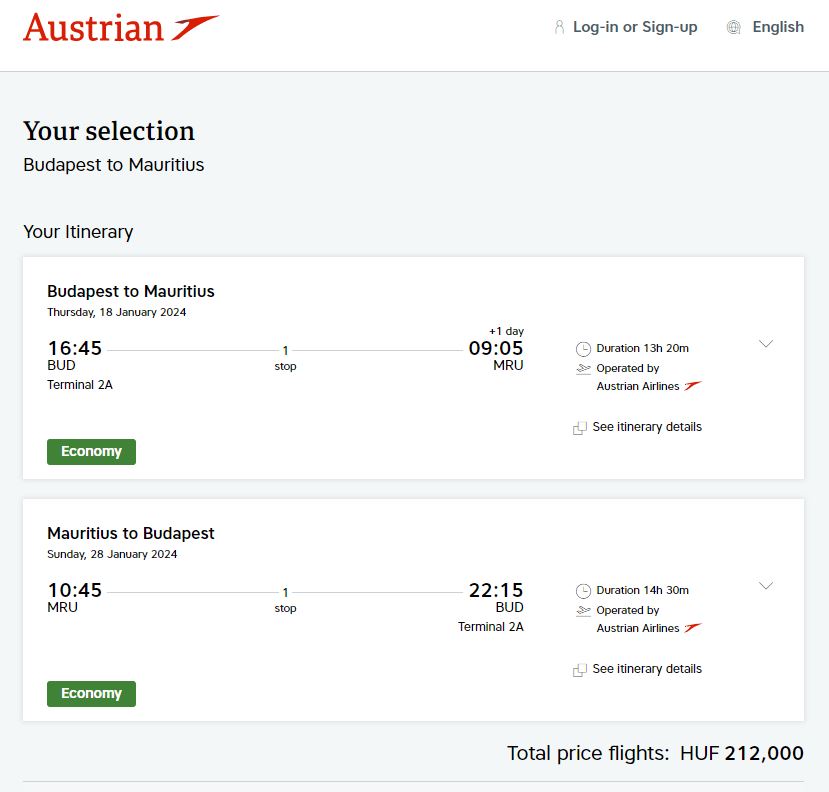Click the outbound itinerary details popup icon
Viewport: 829px width, 792px height.
pos(579,428)
